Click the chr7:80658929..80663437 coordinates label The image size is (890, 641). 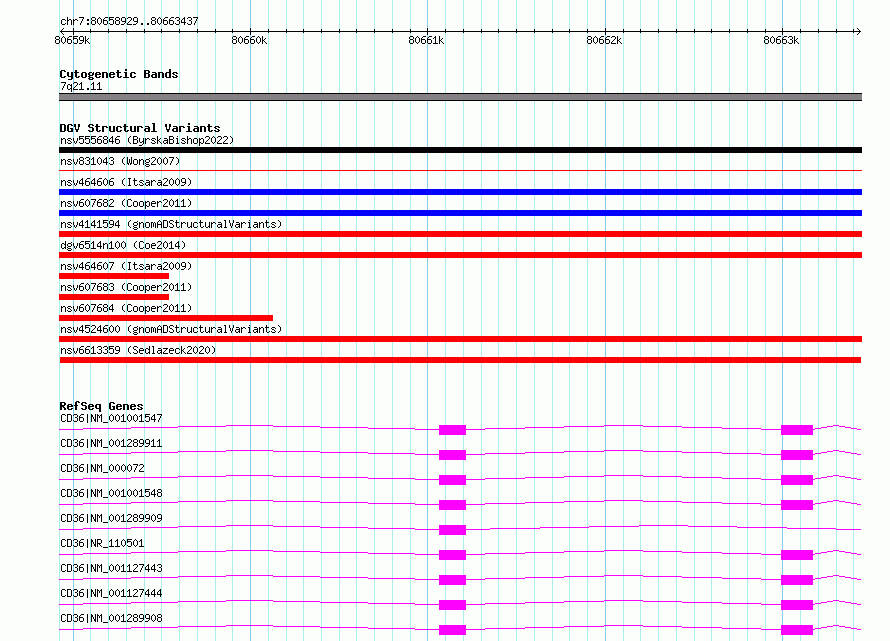(129, 21)
